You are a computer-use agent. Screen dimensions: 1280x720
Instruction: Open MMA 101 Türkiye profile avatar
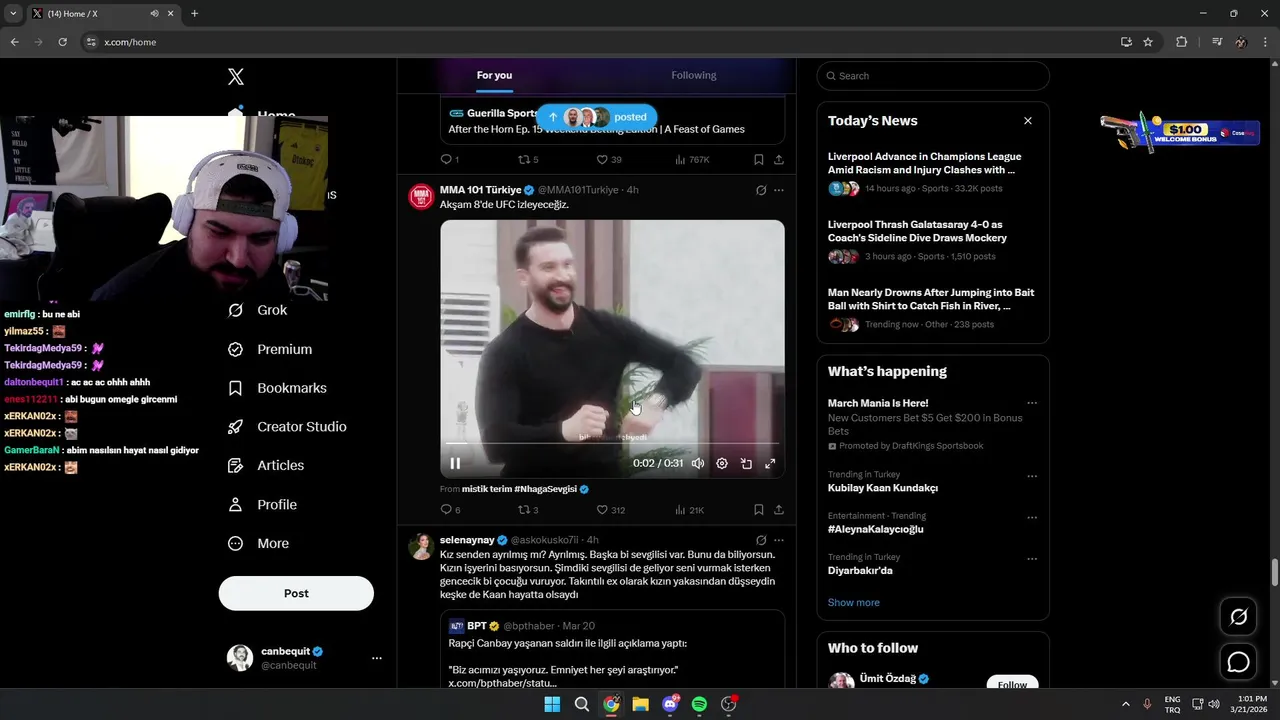pyautogui.click(x=421, y=196)
